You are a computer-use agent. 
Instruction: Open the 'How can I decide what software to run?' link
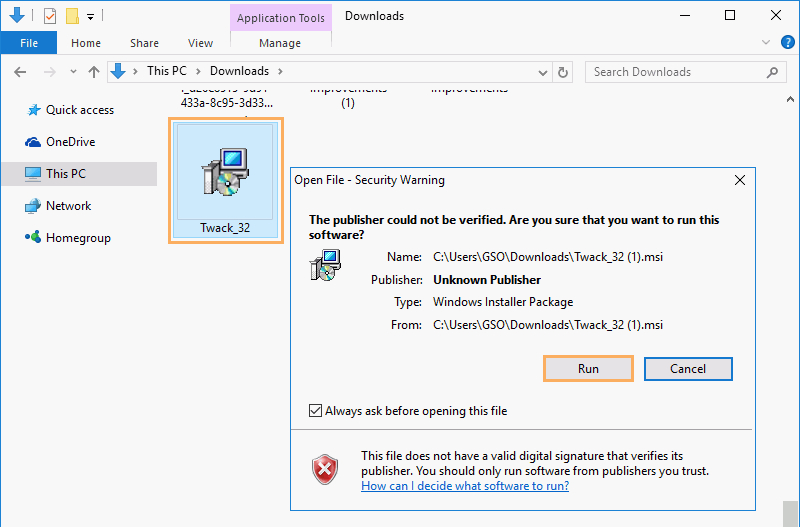[465, 486]
